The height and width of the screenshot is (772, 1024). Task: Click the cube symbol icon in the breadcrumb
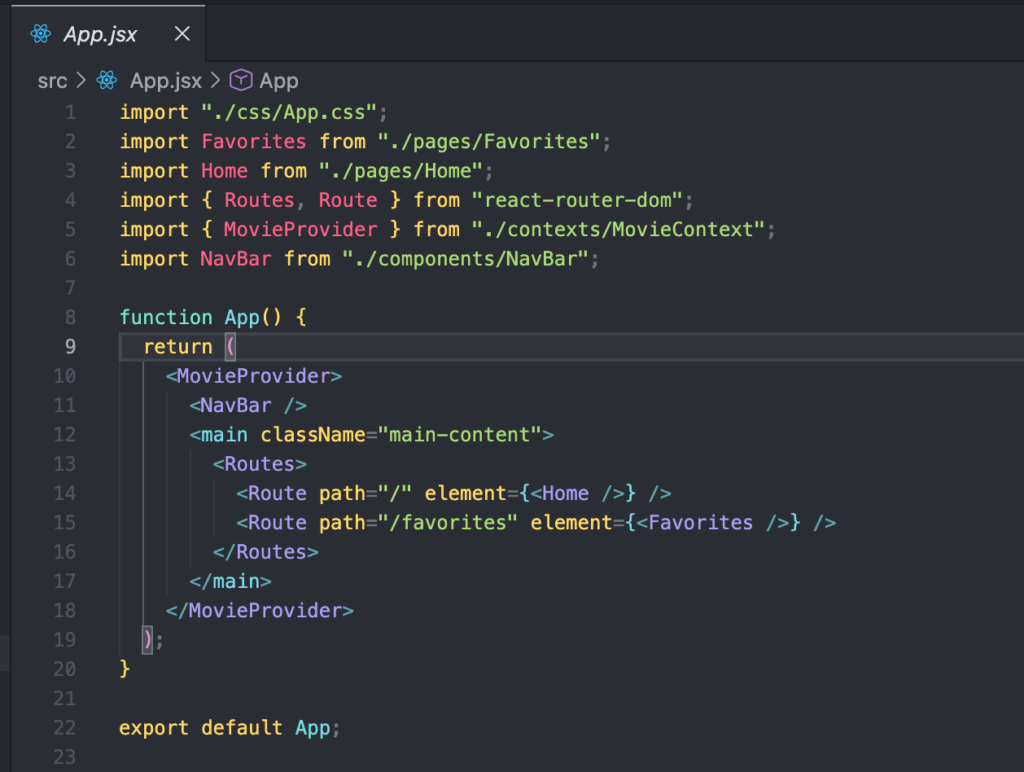coord(241,81)
